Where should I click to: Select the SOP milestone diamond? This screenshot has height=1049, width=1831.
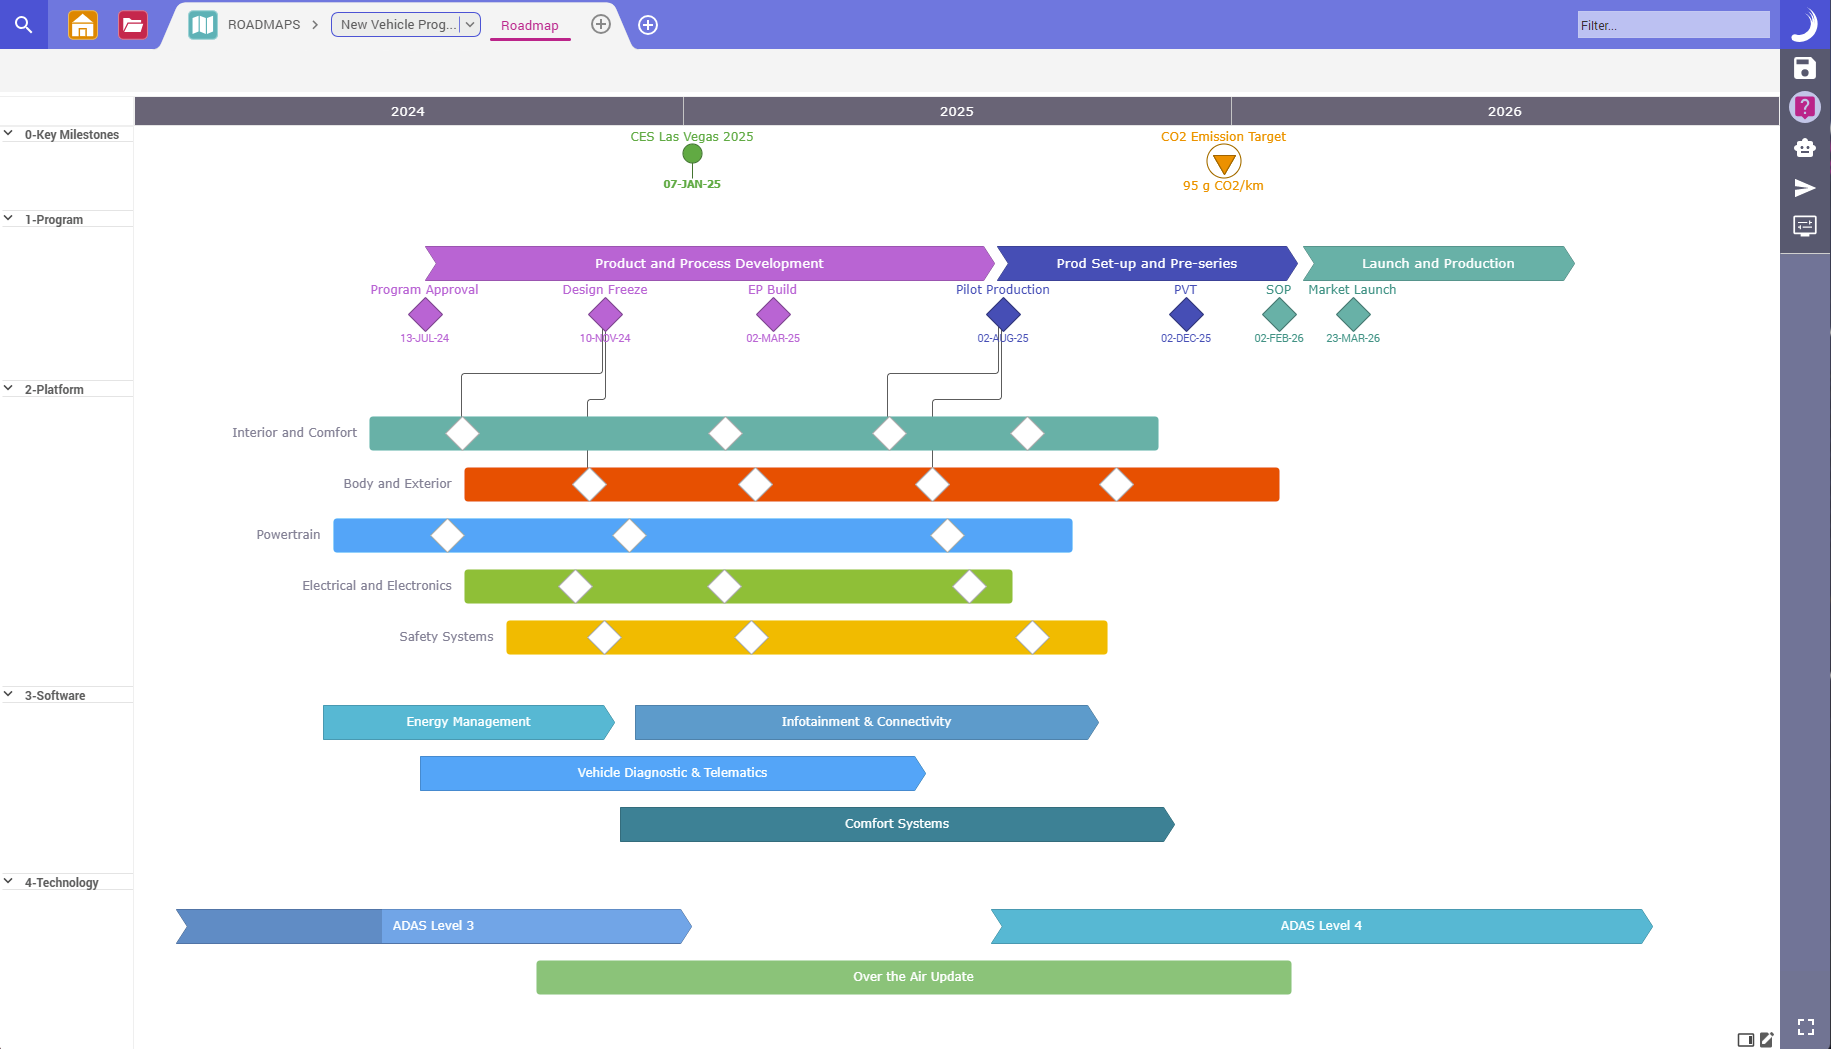pos(1279,315)
